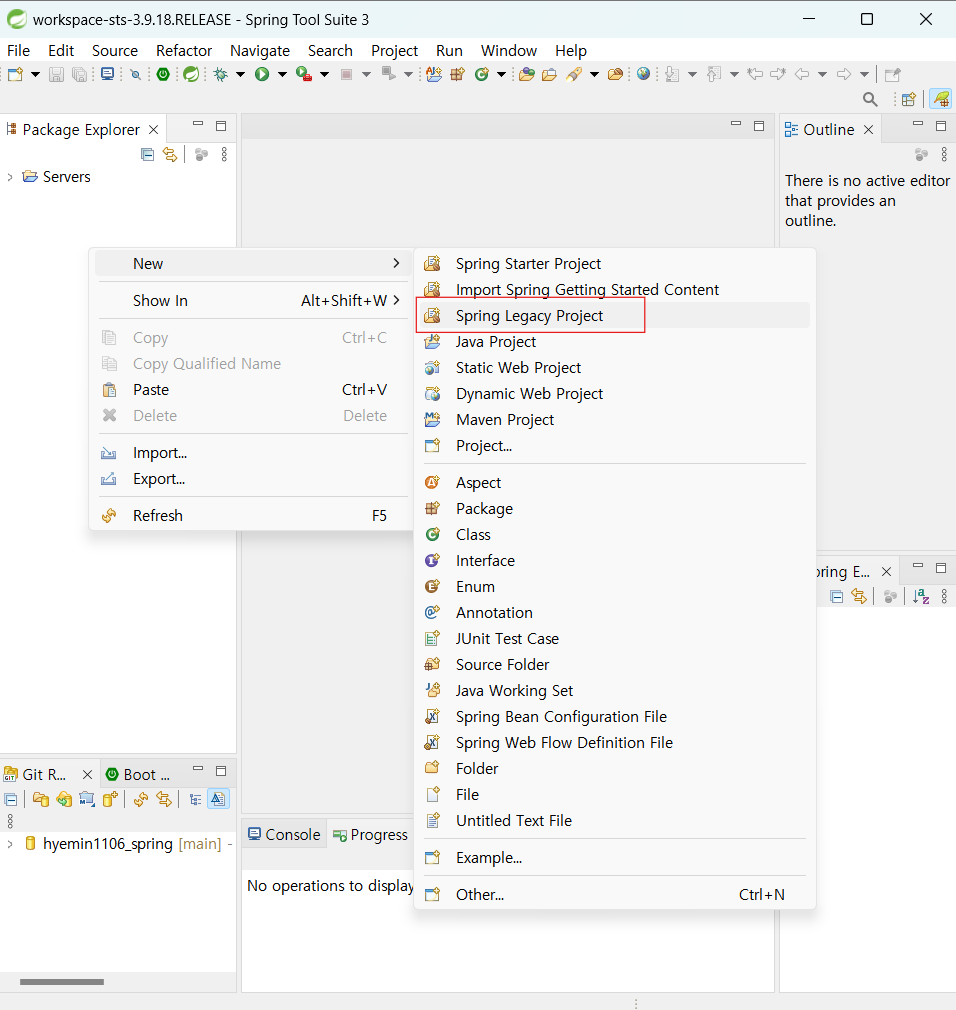
Task: Open dropdown arrow next to Run button
Action: click(x=282, y=74)
